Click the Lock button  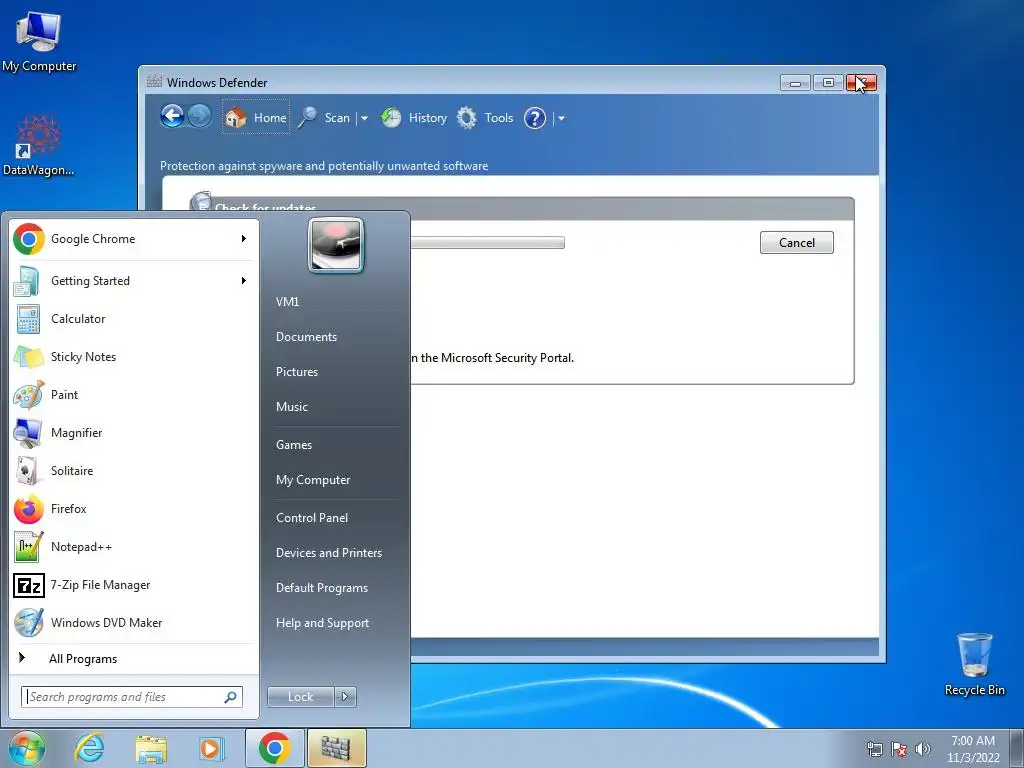click(x=300, y=697)
